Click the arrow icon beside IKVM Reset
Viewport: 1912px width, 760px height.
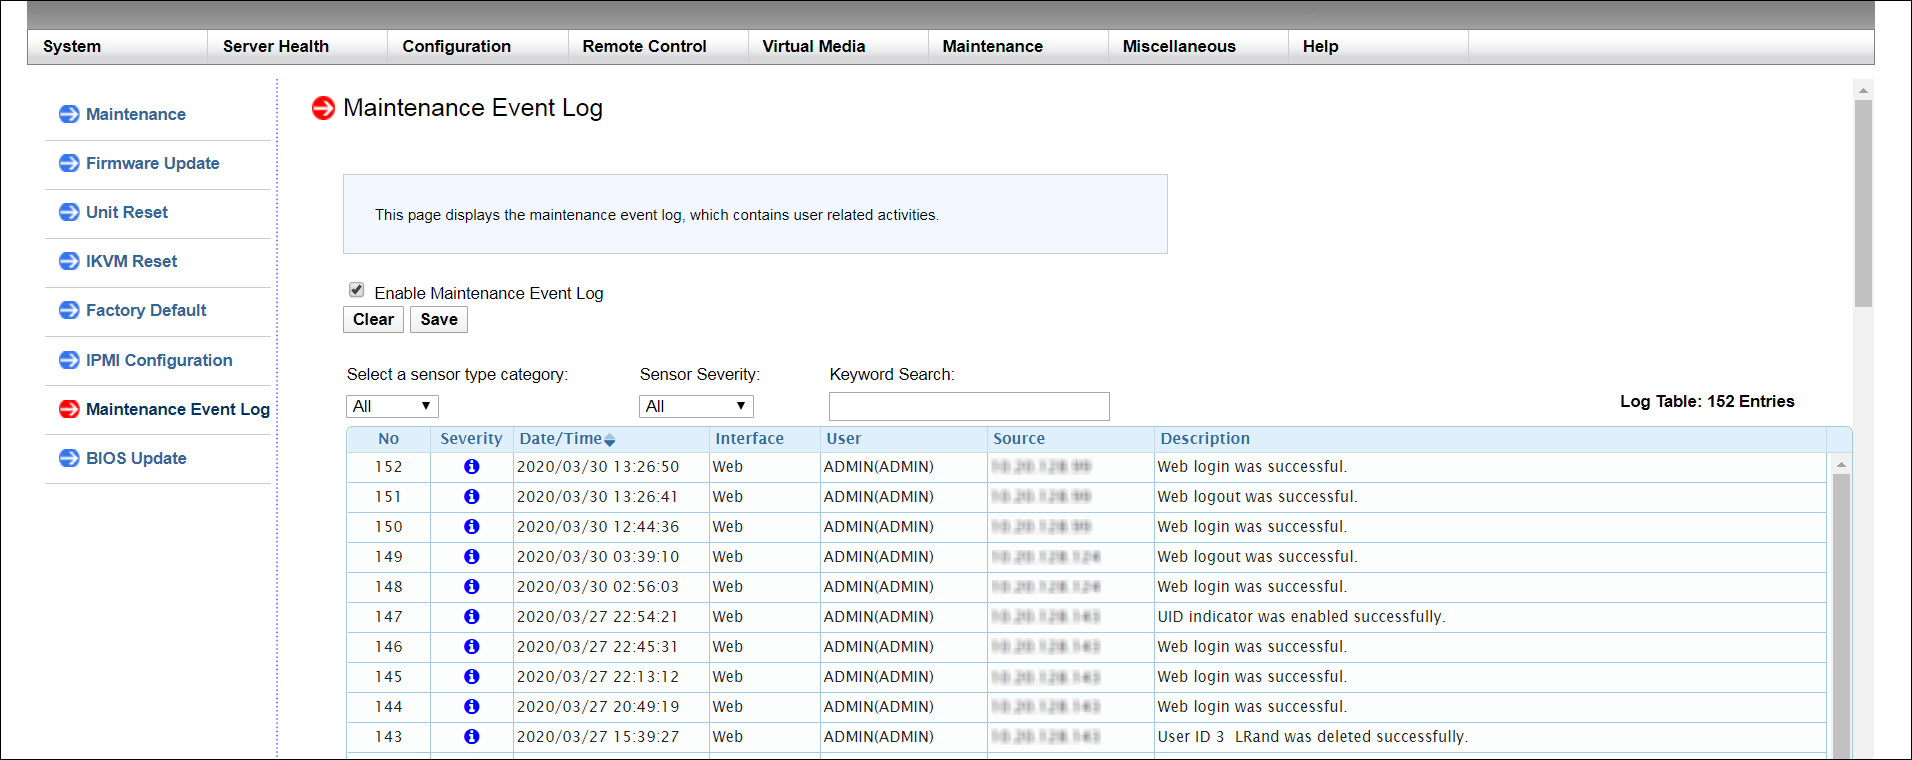[x=69, y=261]
